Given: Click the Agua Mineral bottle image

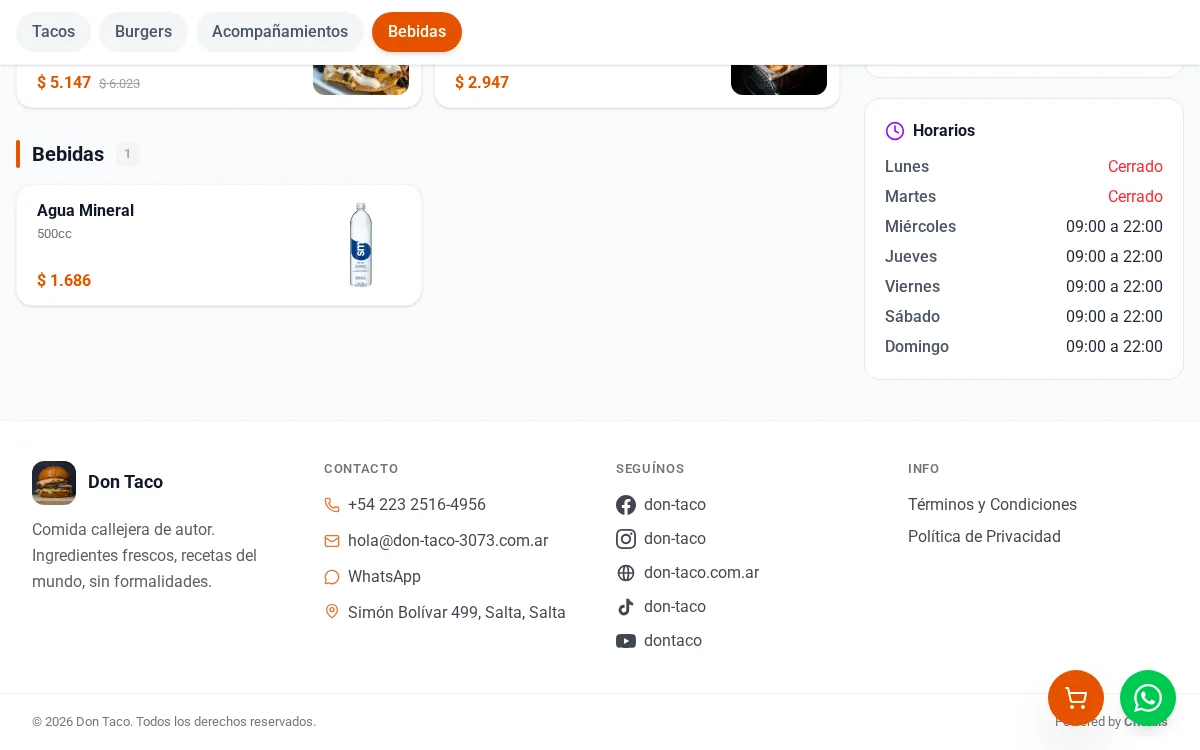Looking at the screenshot, I should [x=361, y=245].
